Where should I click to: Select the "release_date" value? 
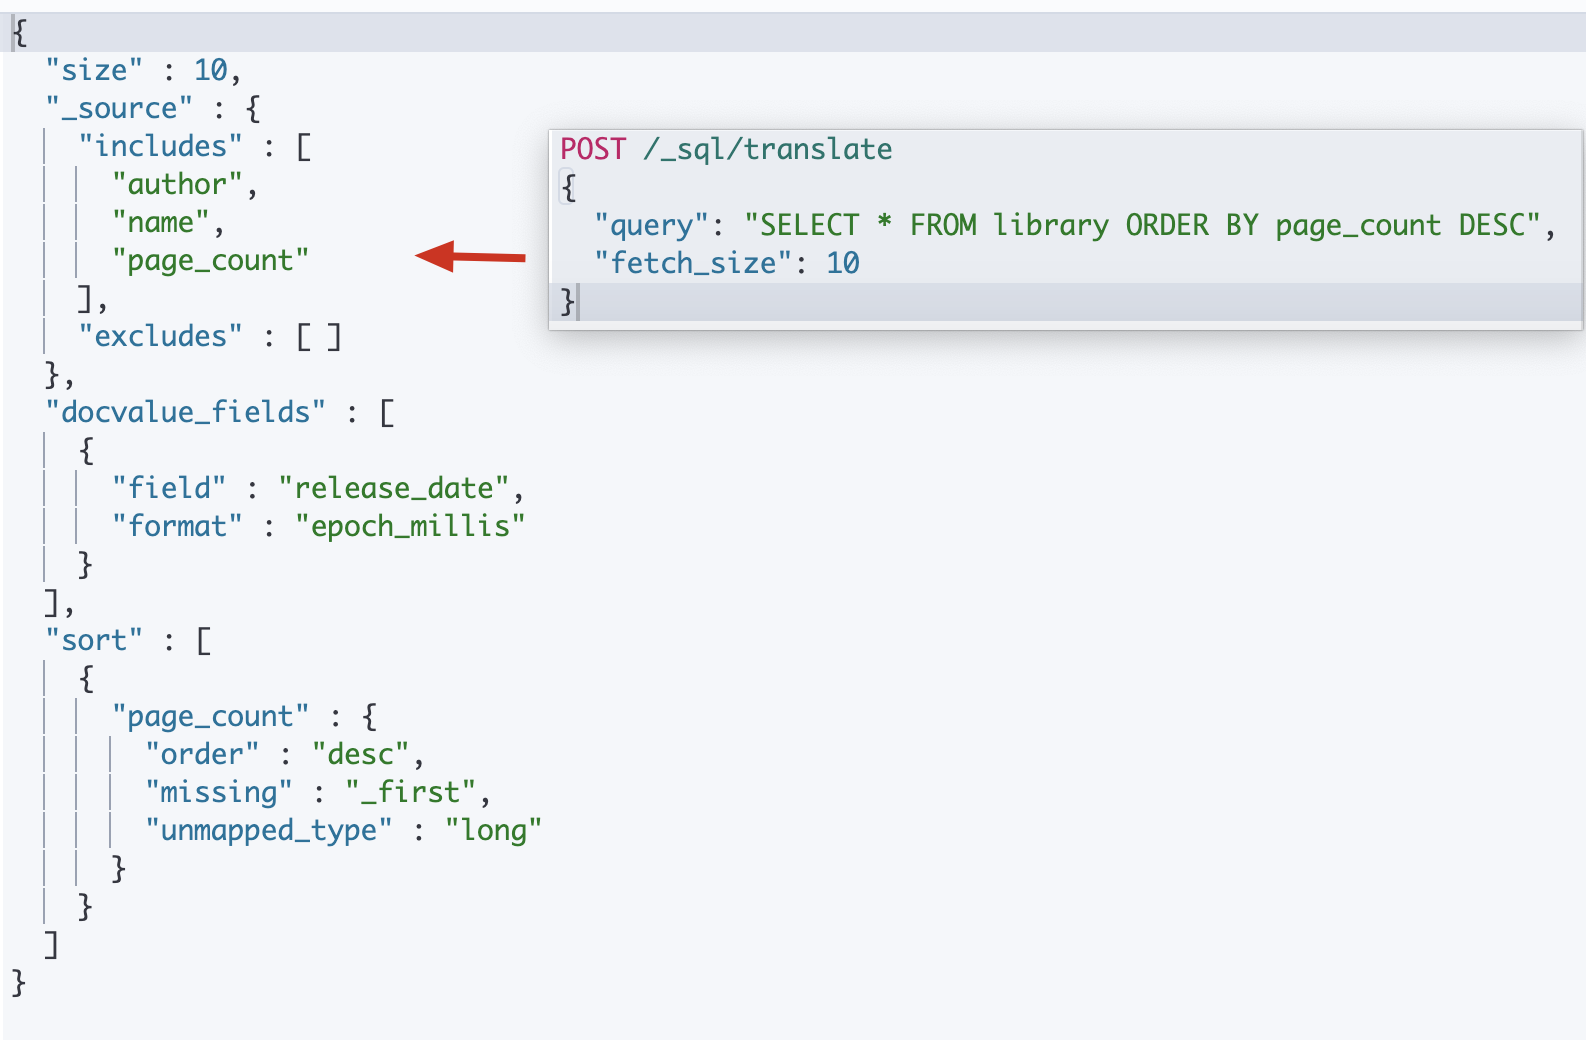point(394,488)
